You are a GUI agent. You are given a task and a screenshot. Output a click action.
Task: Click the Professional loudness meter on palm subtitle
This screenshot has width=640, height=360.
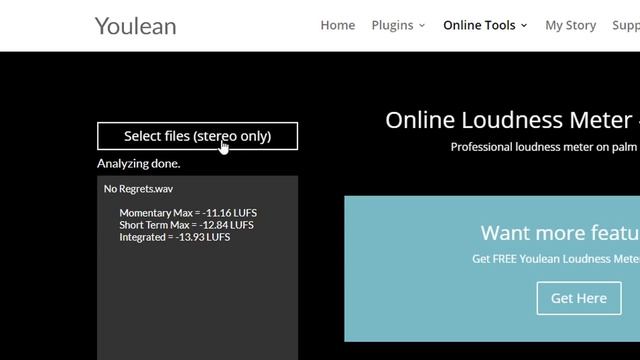pos(544,147)
